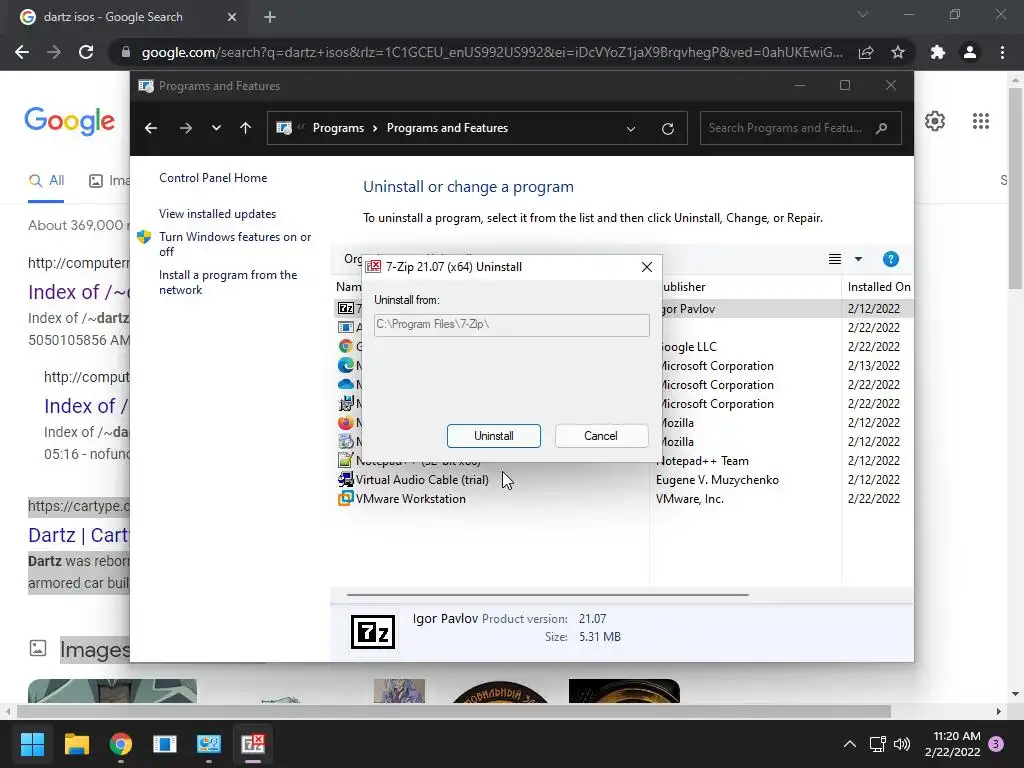Share this page from Chrome address bar
Image resolution: width=1024 pixels, height=768 pixels.
tap(866, 52)
